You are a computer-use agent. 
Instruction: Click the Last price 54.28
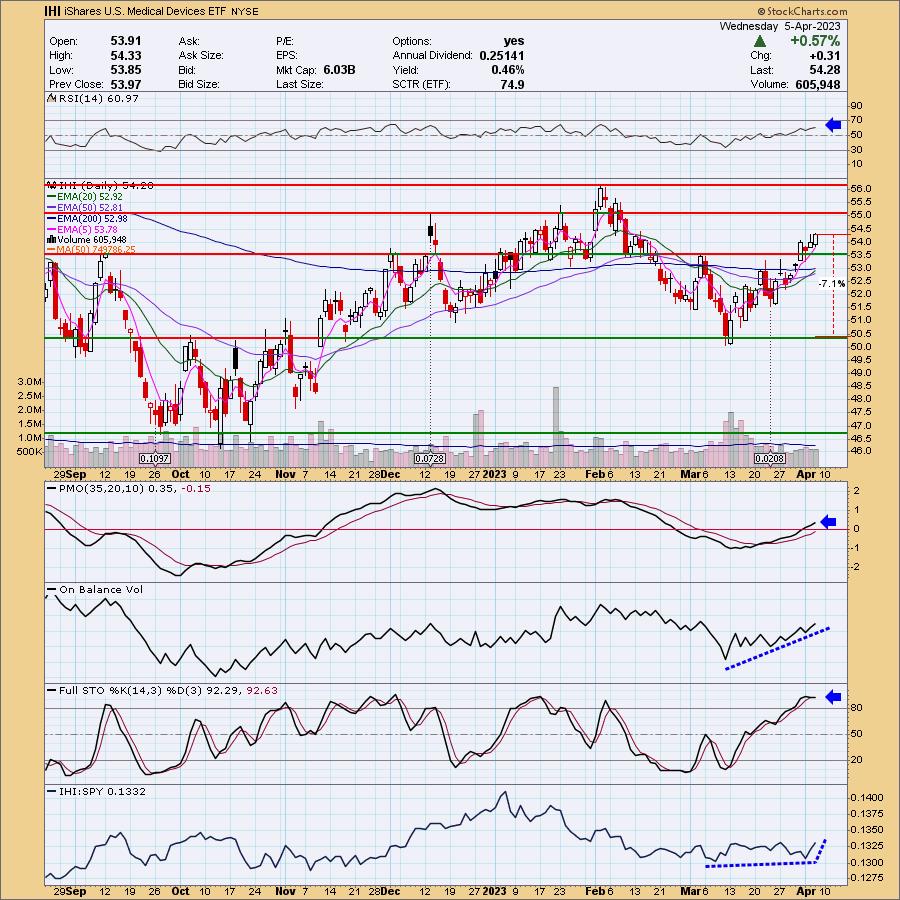[x=825, y=70]
